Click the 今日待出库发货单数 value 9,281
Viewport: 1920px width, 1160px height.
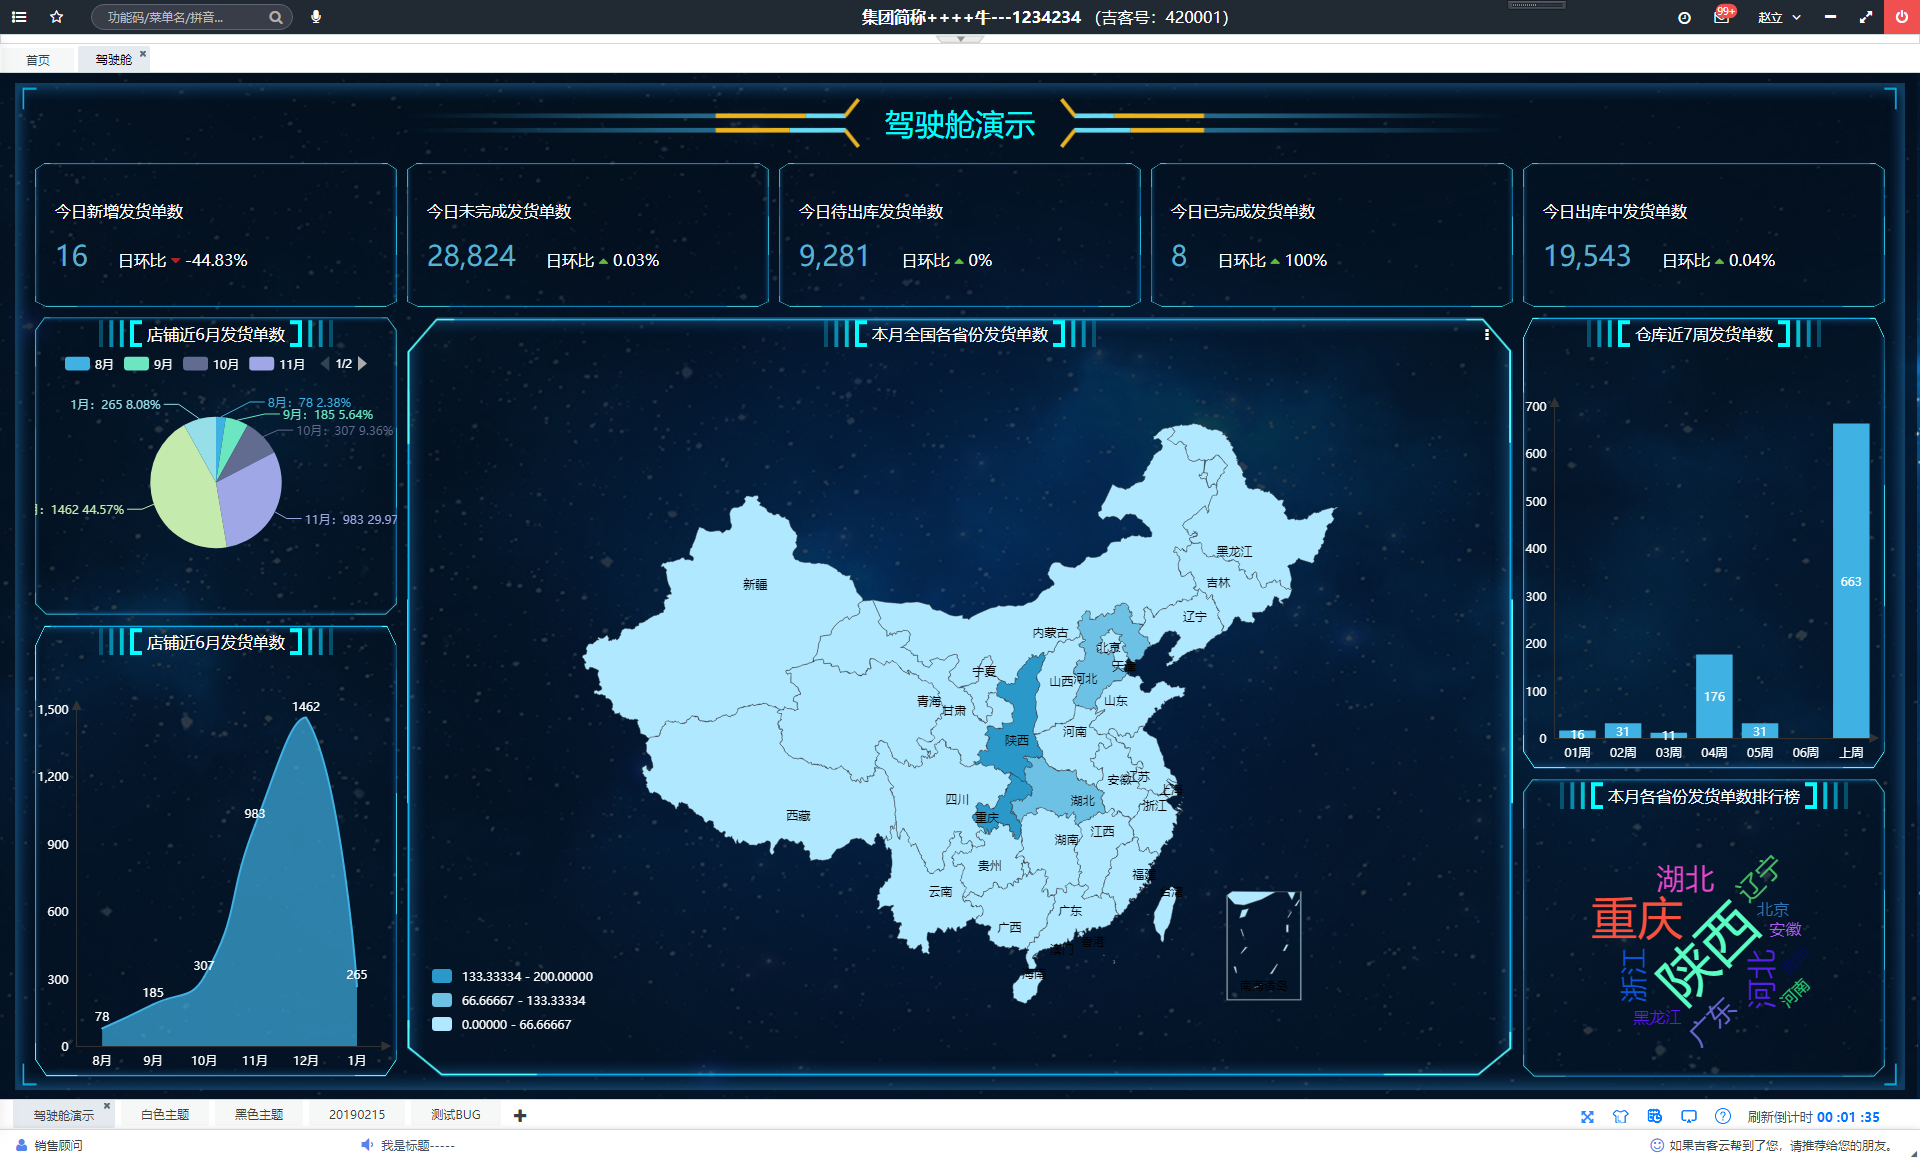tap(834, 257)
